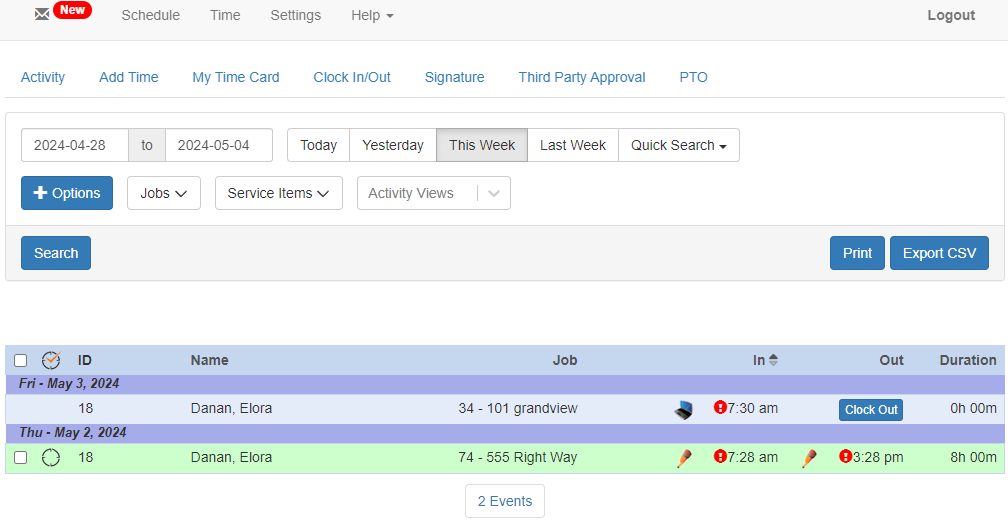Expand the Jobs dropdown
The image size is (1008, 522).
[x=164, y=193]
